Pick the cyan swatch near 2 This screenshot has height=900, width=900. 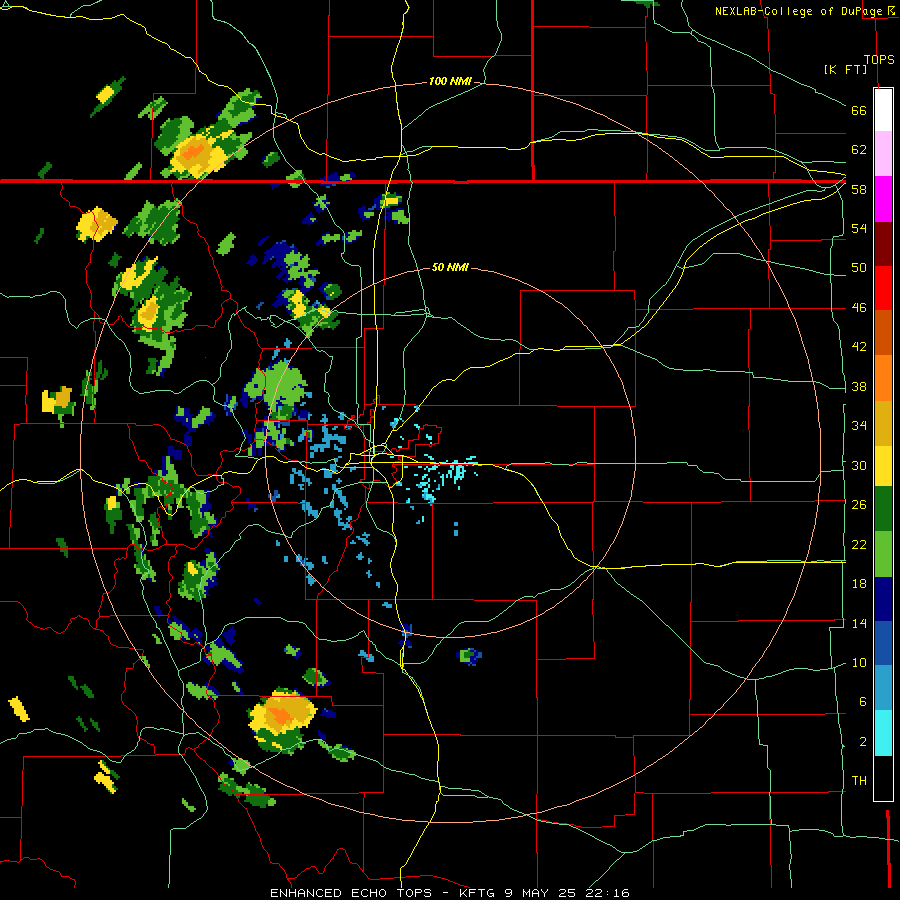pyautogui.click(x=883, y=733)
